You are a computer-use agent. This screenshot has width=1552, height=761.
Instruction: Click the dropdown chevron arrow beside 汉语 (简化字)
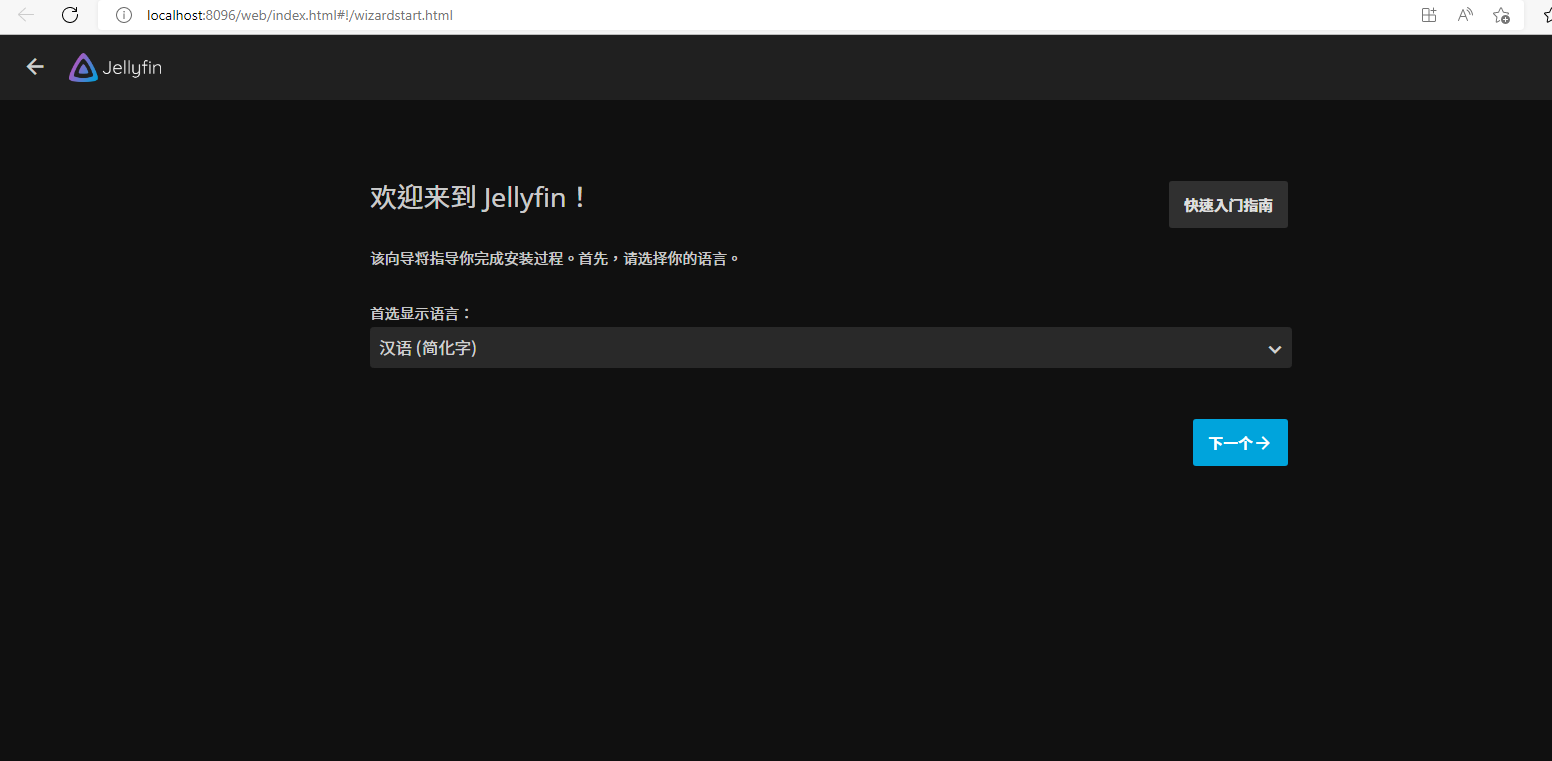point(1275,349)
